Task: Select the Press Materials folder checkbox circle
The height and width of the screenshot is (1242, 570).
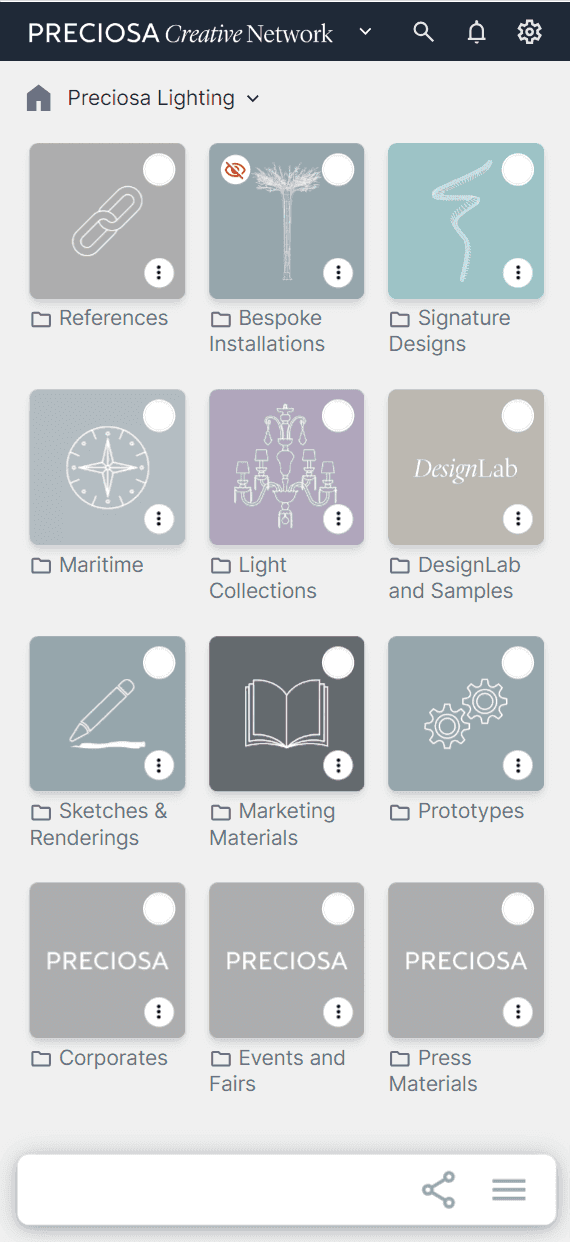Action: pos(518,909)
